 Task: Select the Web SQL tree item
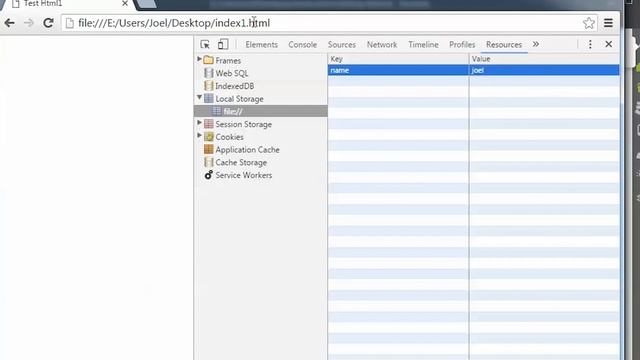231,73
